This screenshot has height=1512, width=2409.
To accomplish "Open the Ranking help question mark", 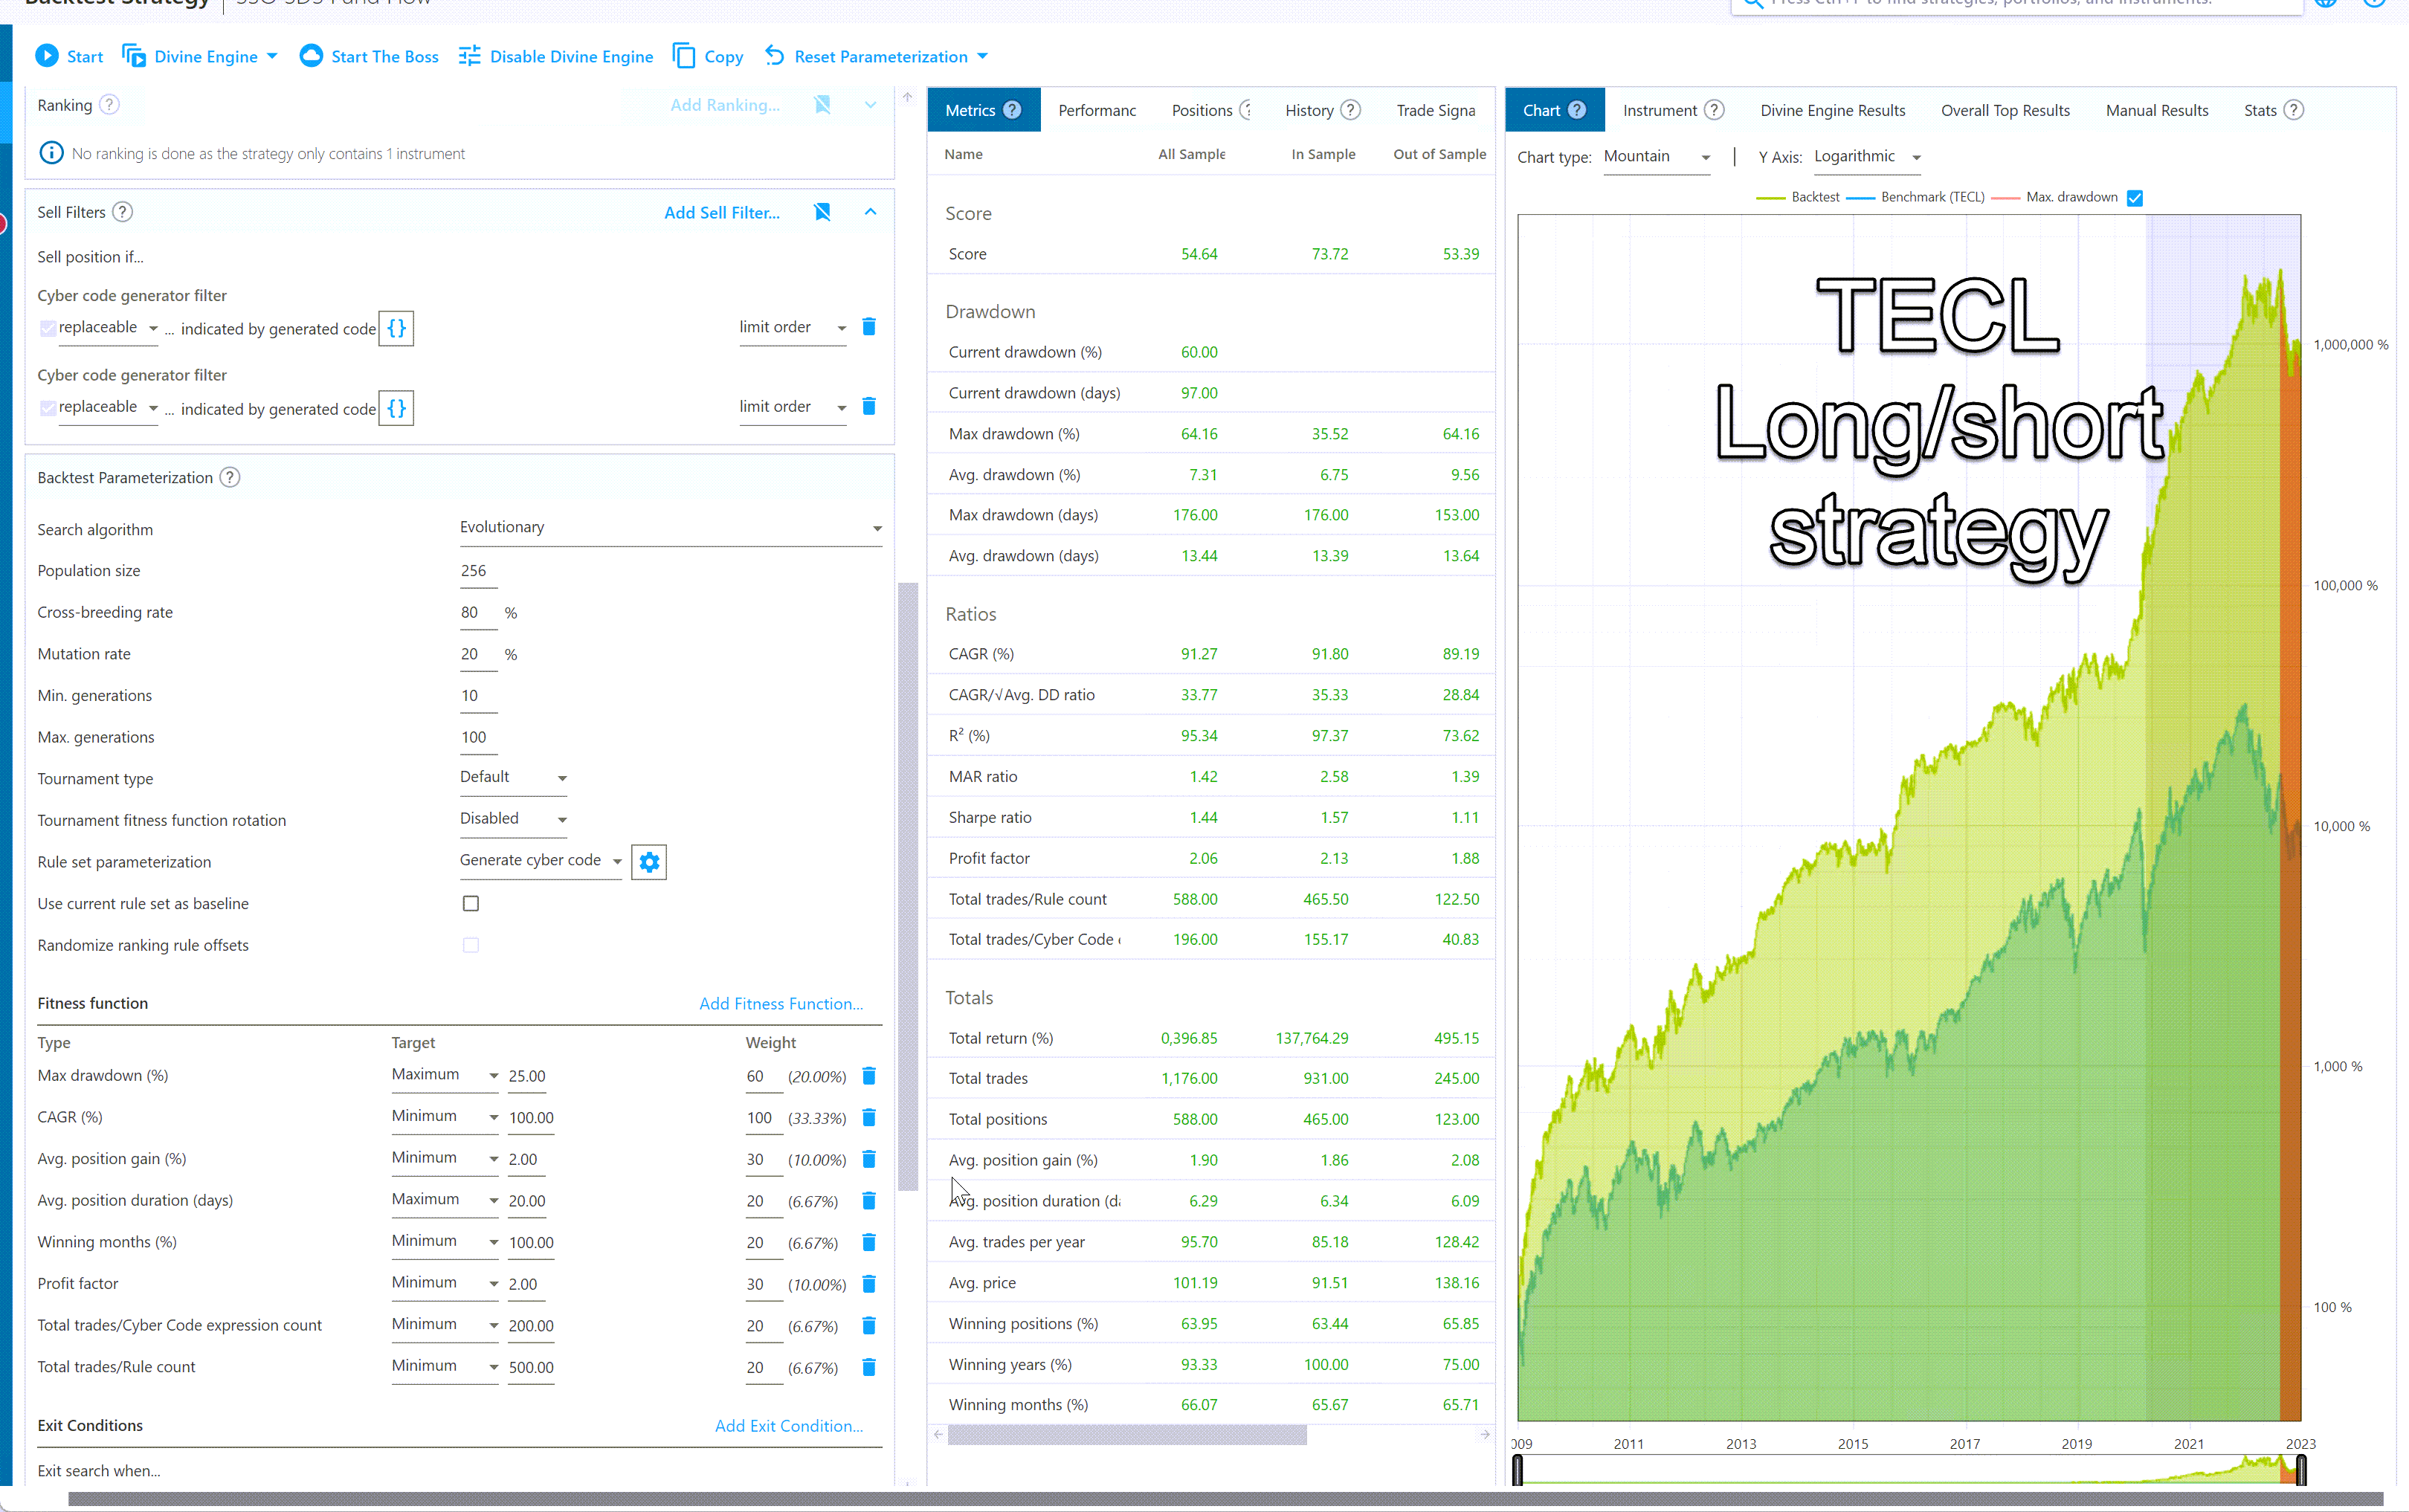I will [110, 105].
